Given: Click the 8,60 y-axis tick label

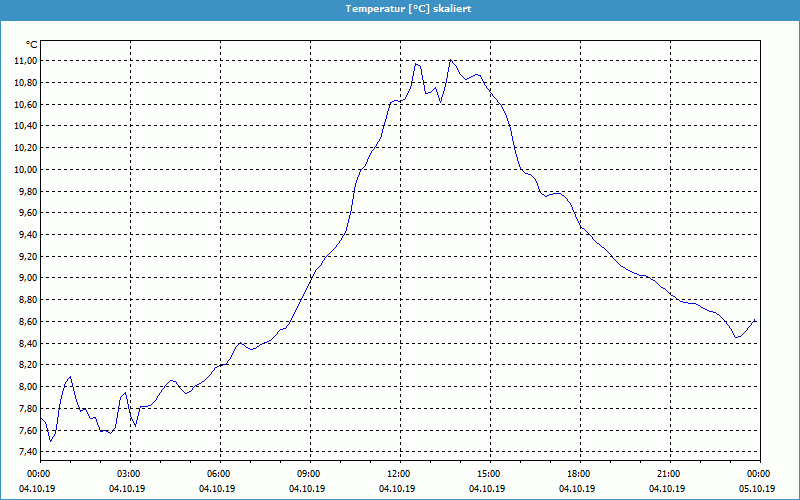Looking at the screenshot, I should [x=26, y=322].
